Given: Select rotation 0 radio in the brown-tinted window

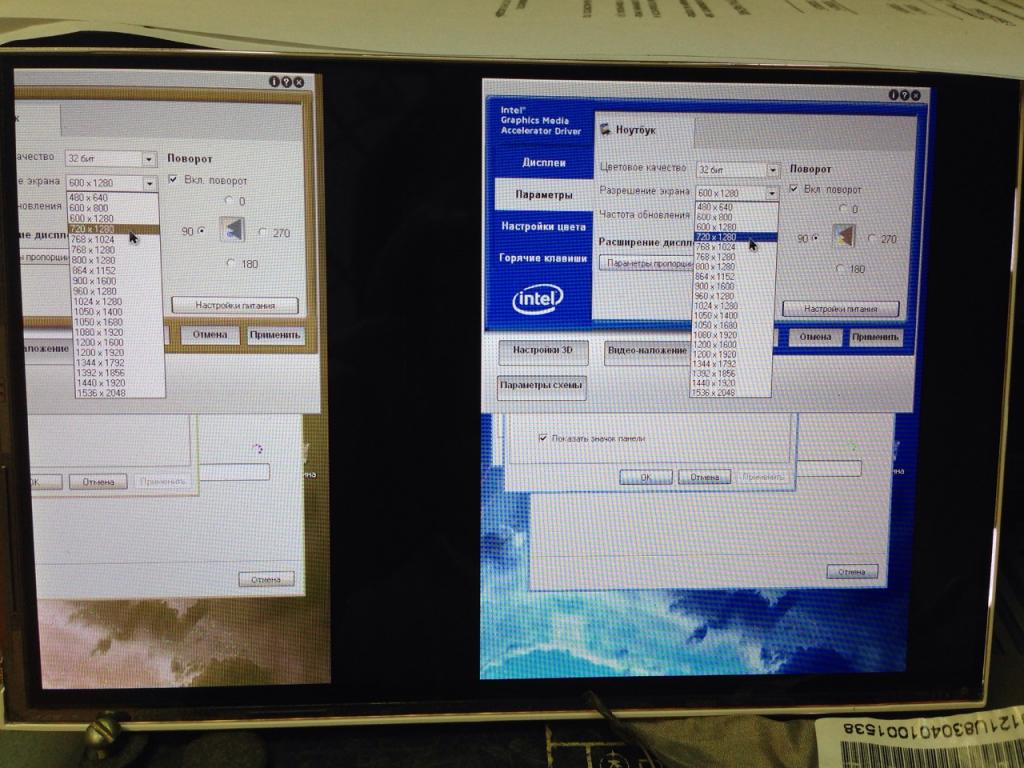Looking at the screenshot, I should [229, 200].
